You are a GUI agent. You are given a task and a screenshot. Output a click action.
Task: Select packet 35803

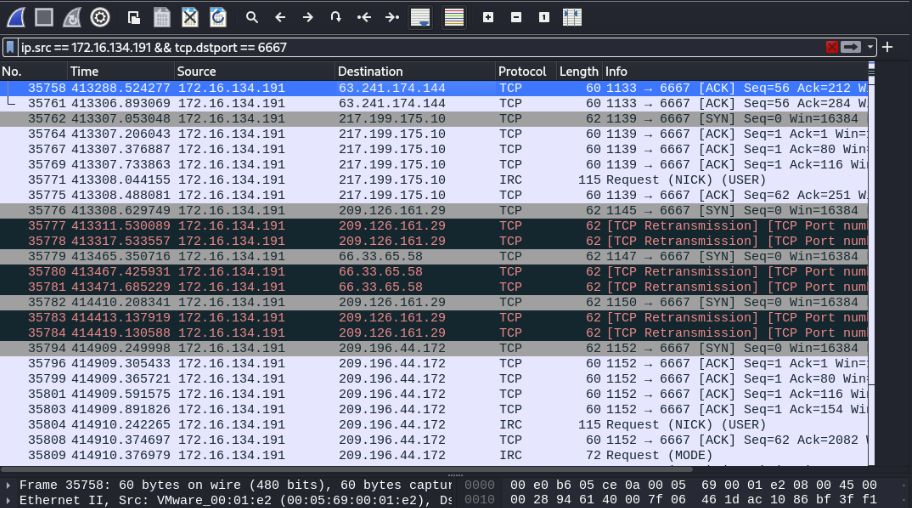(x=434, y=409)
